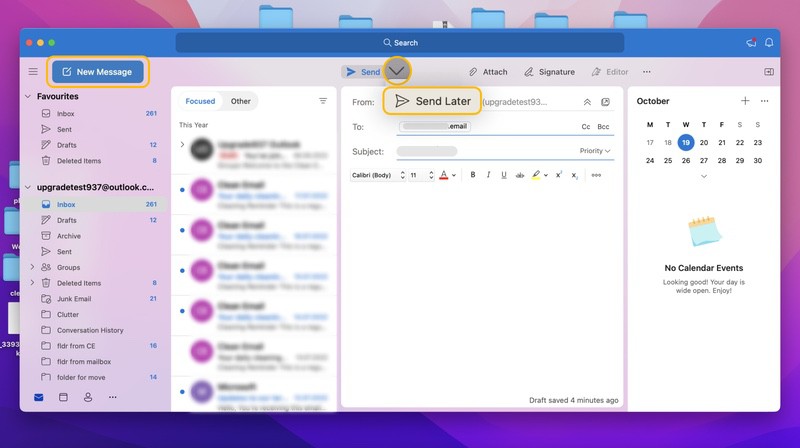Image resolution: width=800 pixels, height=448 pixels.
Task: Add new calendar event with plus icon
Action: click(745, 101)
